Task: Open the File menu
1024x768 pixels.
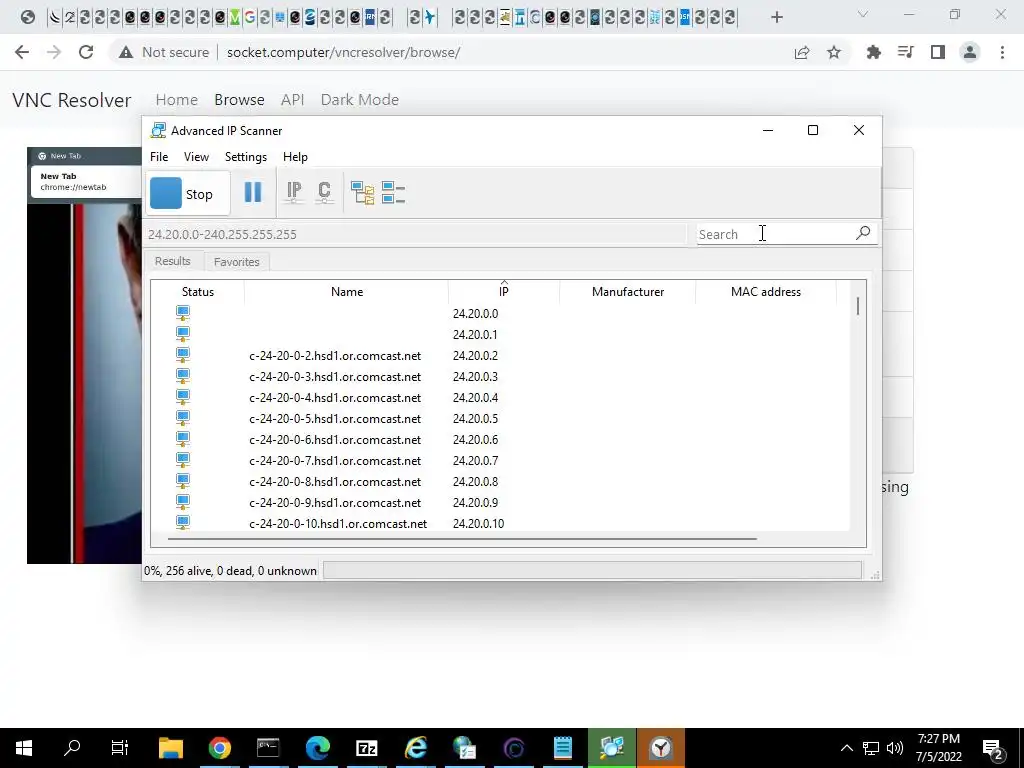Action: click(159, 157)
